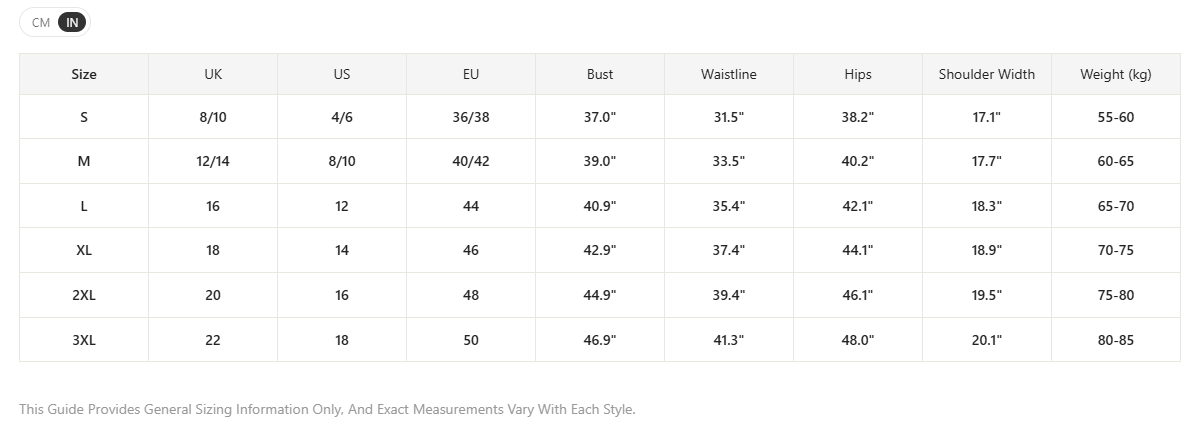Screen dimensions: 1195x428
Task: Click the EU column header
Action: 471,75
